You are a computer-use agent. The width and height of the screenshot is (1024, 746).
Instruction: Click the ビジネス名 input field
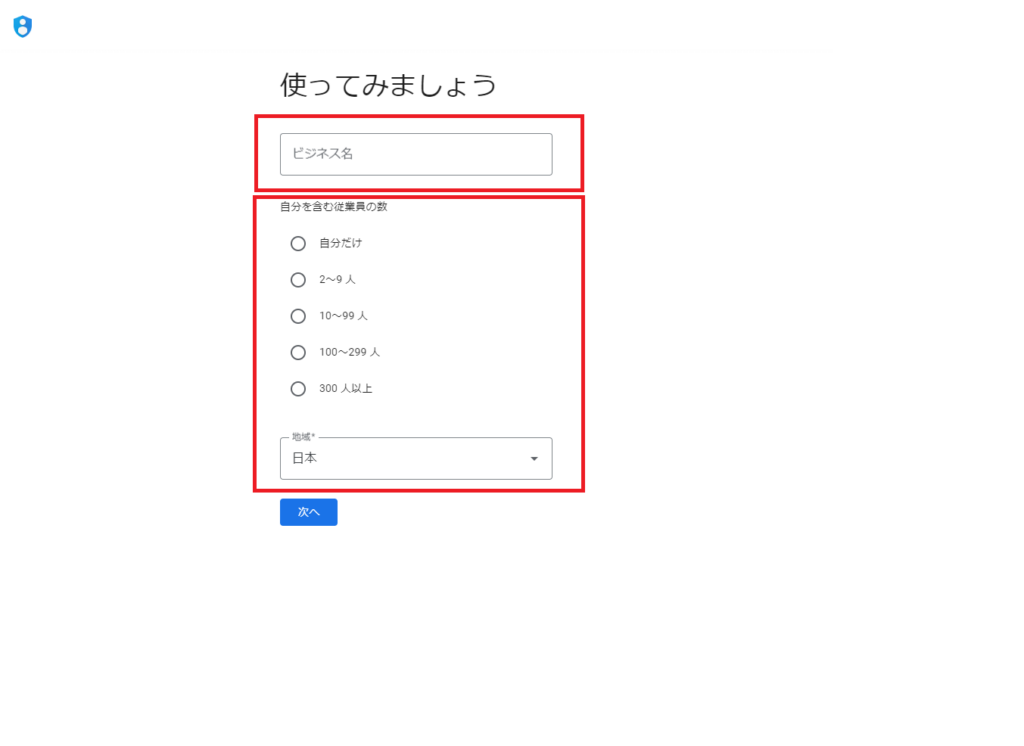416,154
